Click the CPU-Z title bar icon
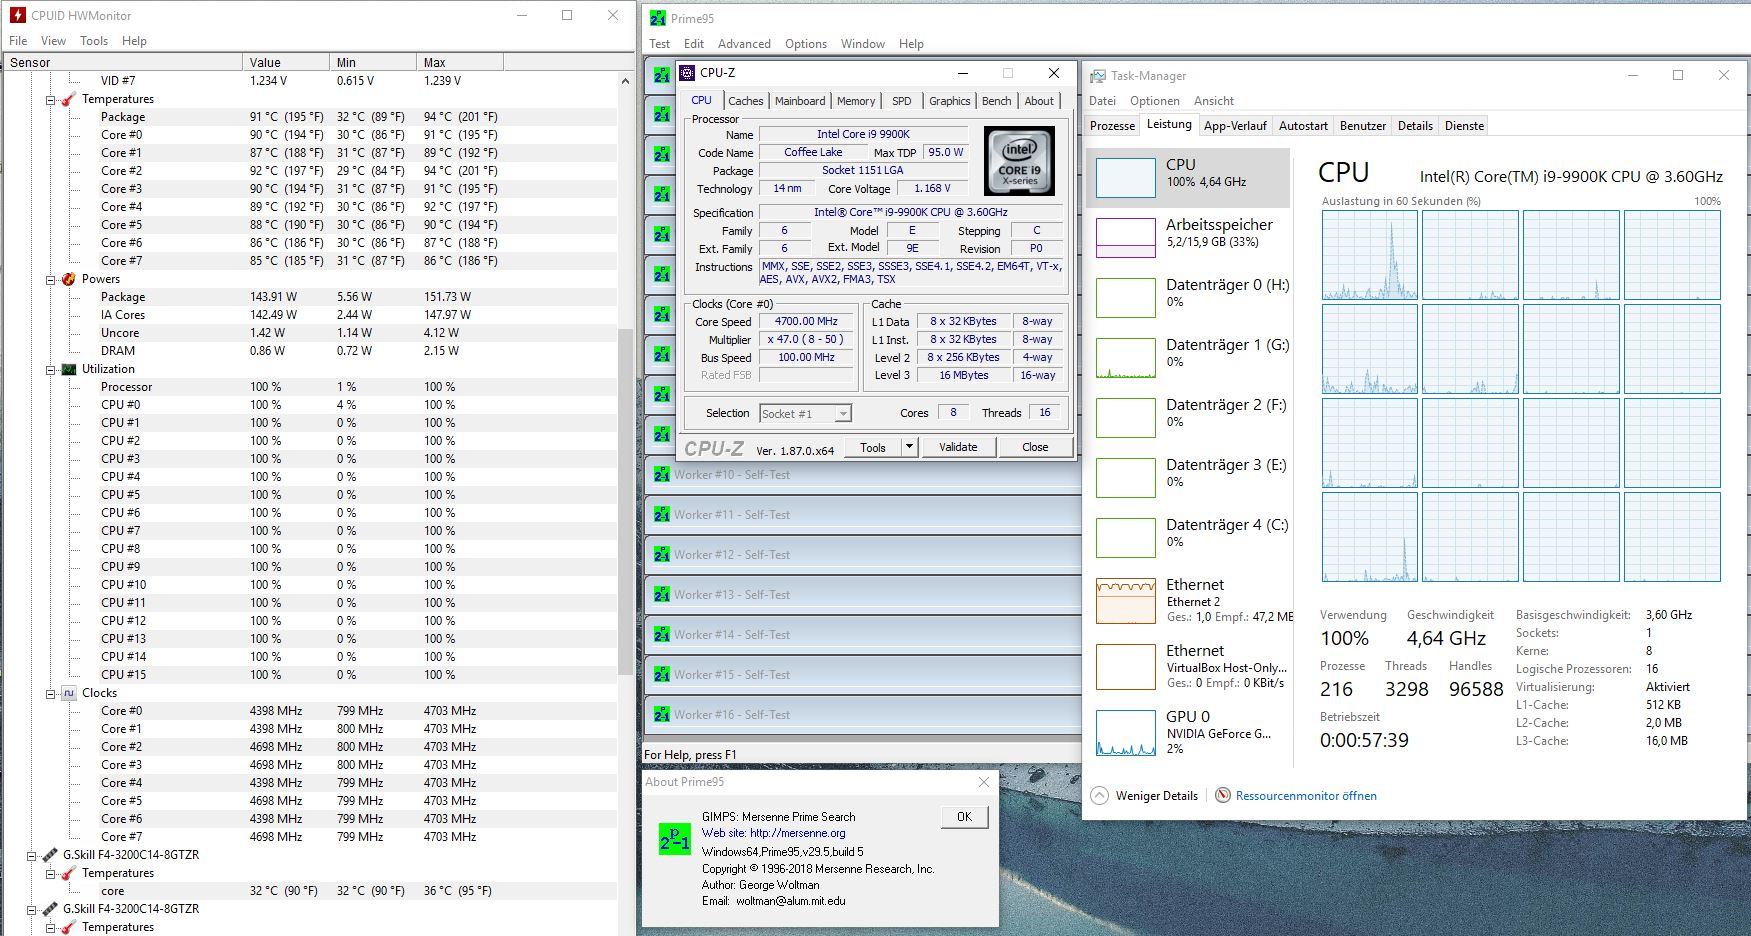The image size is (1751, 936). pos(688,73)
